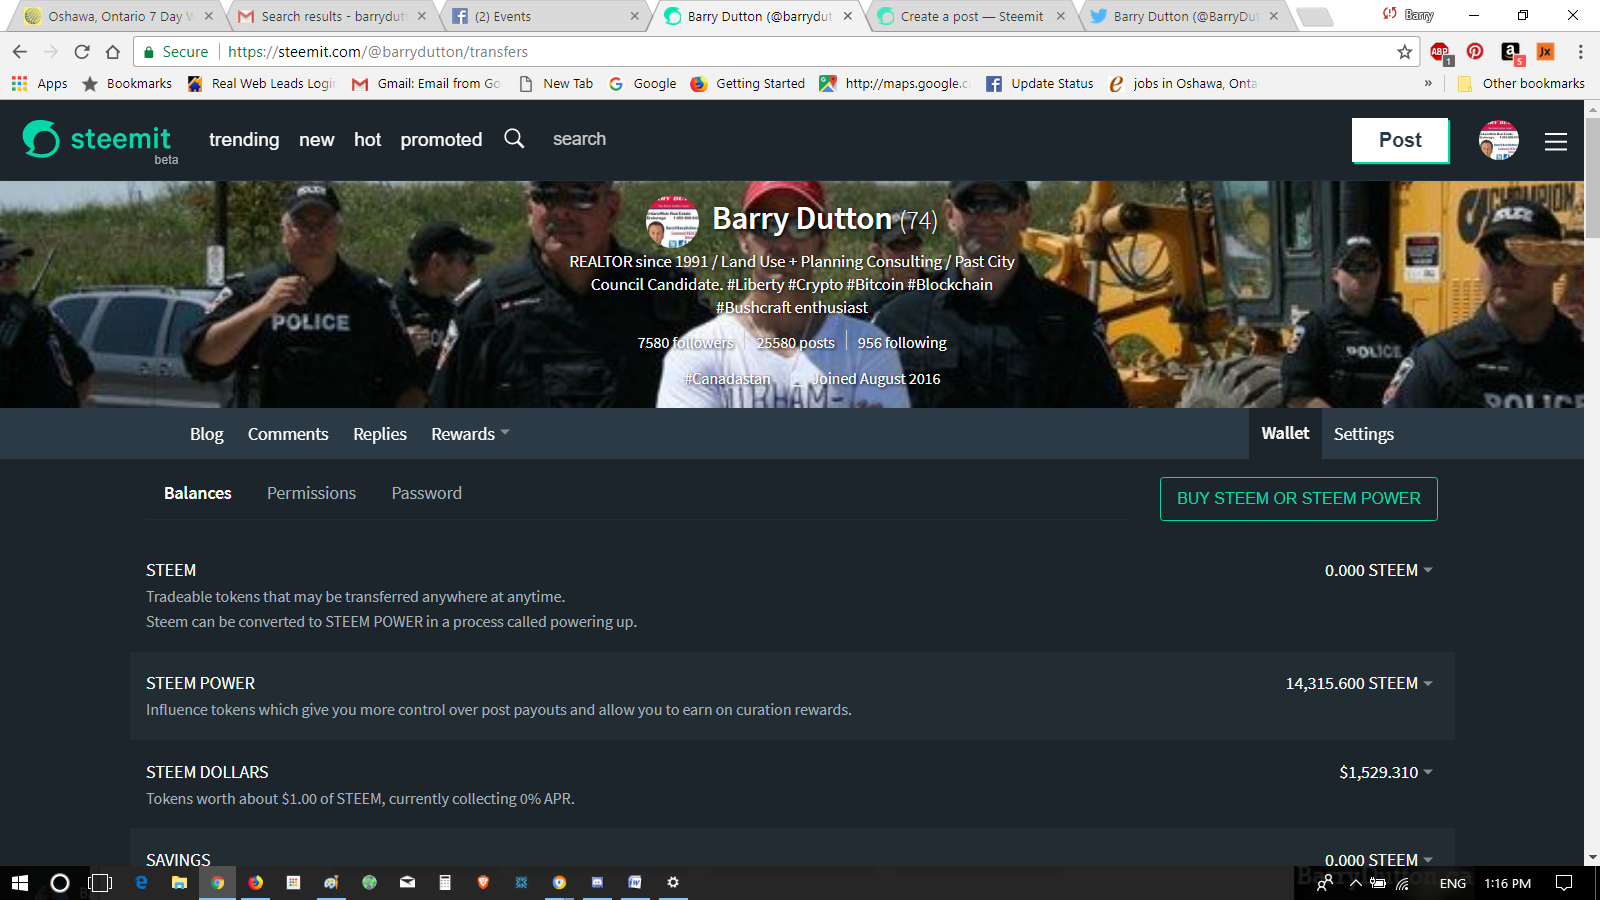1600x900 pixels.
Task: Open the Mail app from taskbar
Action: 407,882
